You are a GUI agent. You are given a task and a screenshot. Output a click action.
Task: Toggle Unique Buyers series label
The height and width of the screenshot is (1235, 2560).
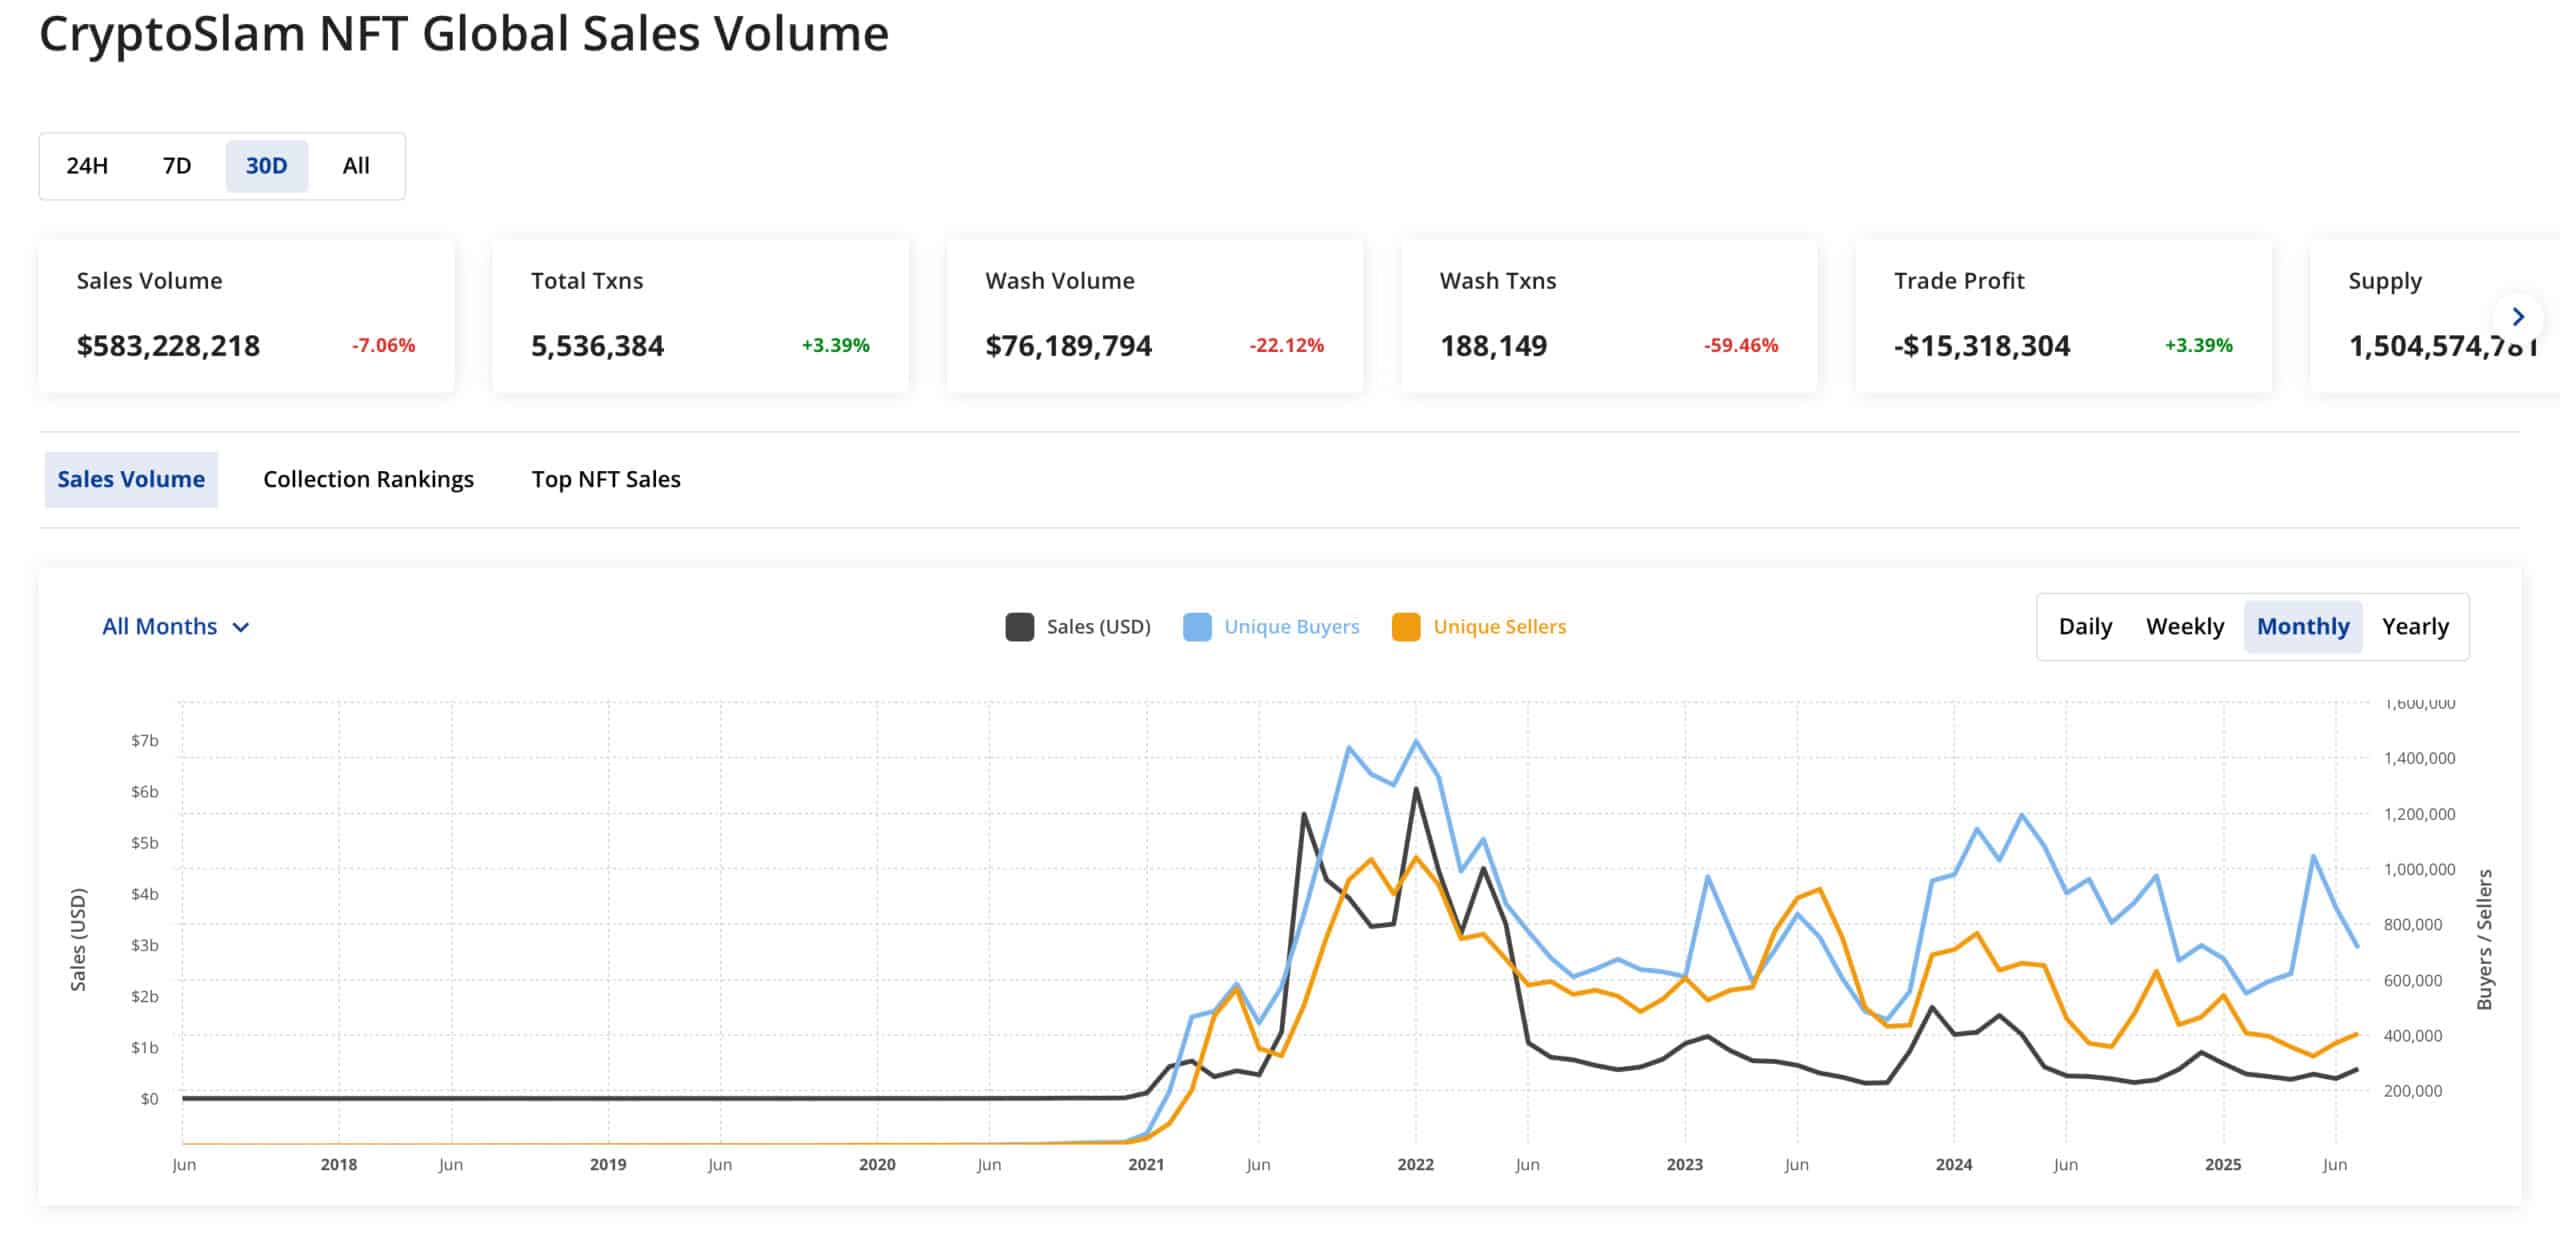tap(1291, 627)
